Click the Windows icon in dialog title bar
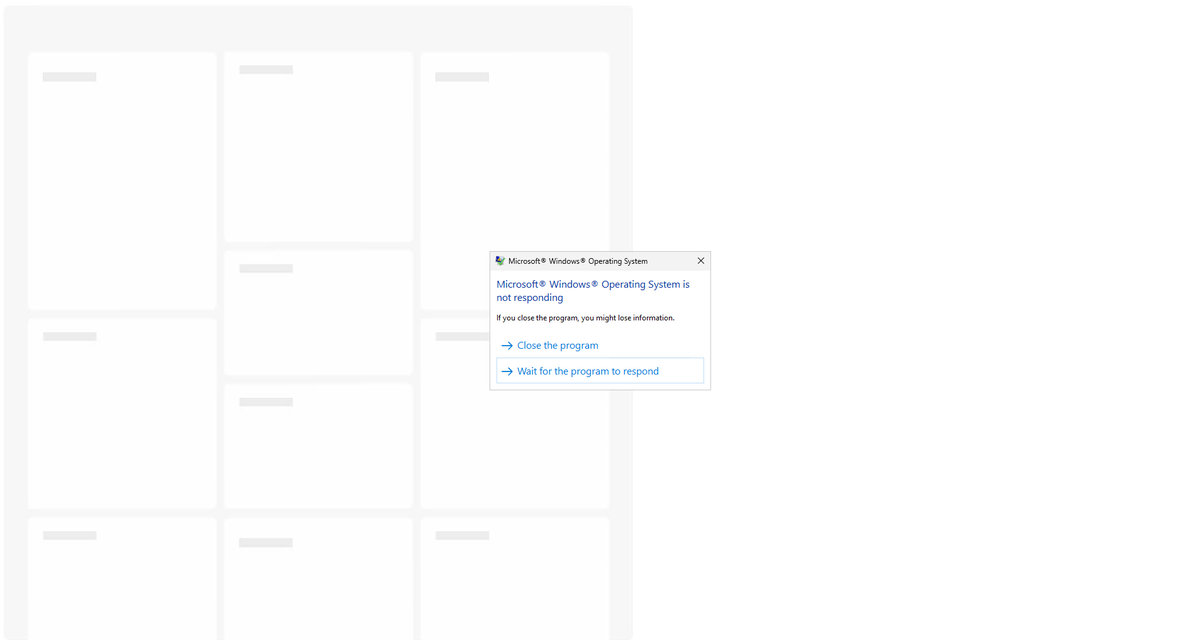The image size is (1200, 644). click(500, 261)
